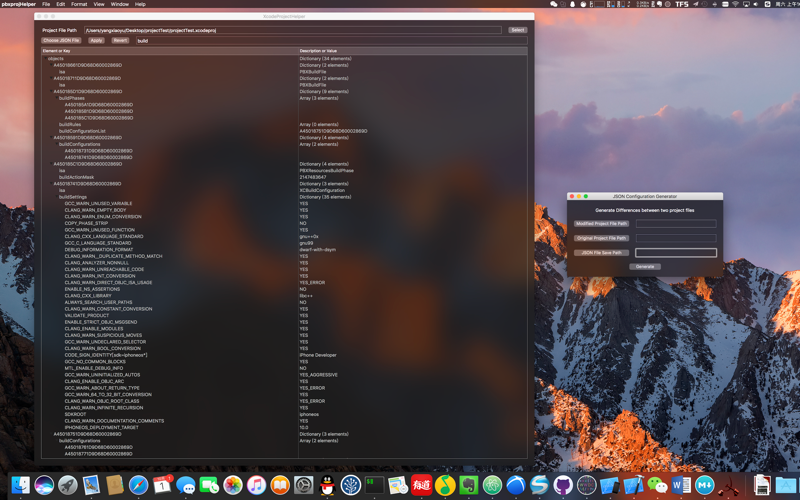Image resolution: width=800 pixels, height=500 pixels.
Task: Collapse the buildSettings disclosure triangle
Action: pyautogui.click(x=56, y=197)
